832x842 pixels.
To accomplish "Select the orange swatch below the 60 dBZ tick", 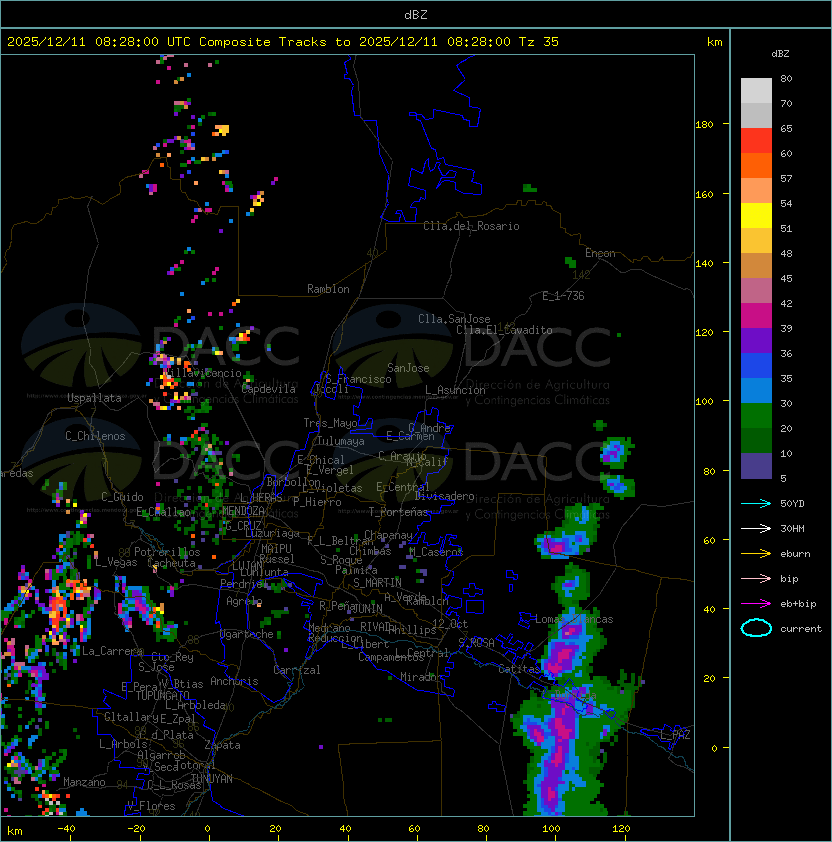I will coord(756,165).
